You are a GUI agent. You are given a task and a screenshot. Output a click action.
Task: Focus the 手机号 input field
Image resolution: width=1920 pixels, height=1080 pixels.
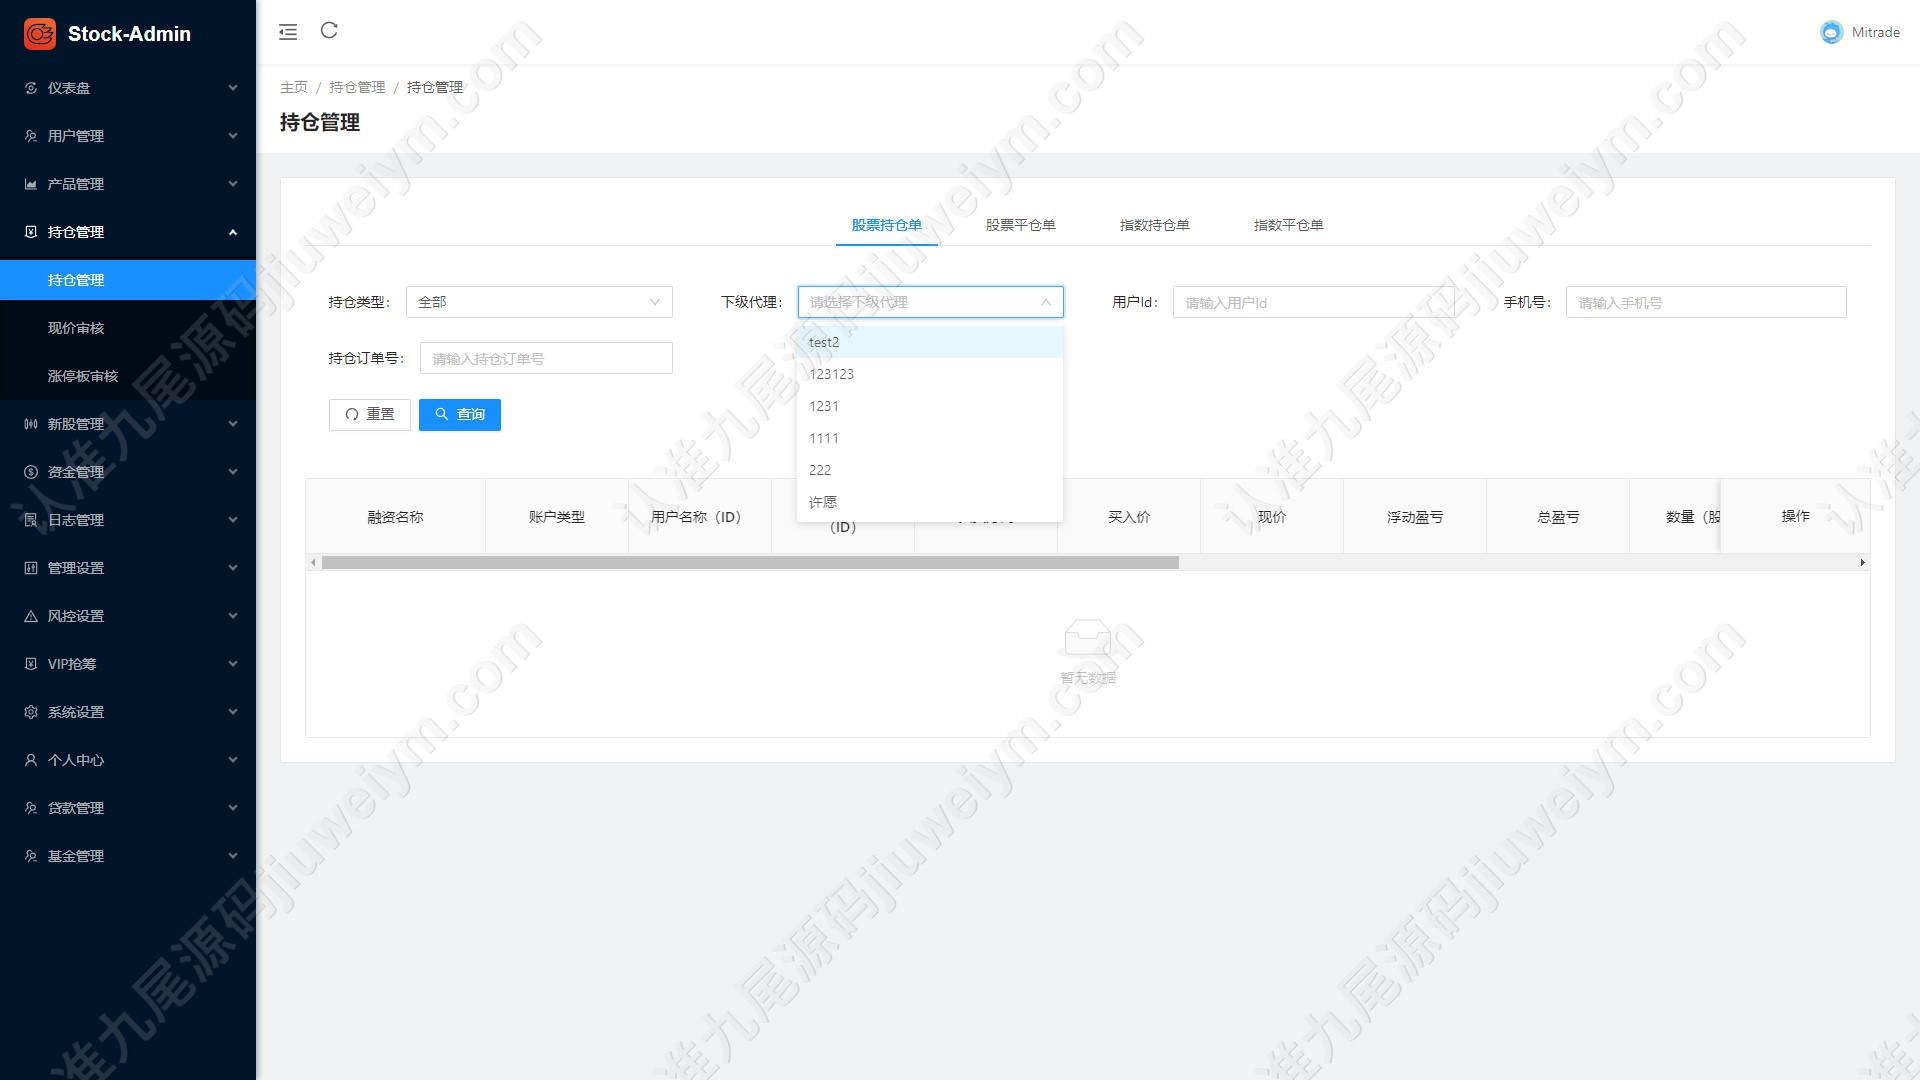tap(1706, 302)
